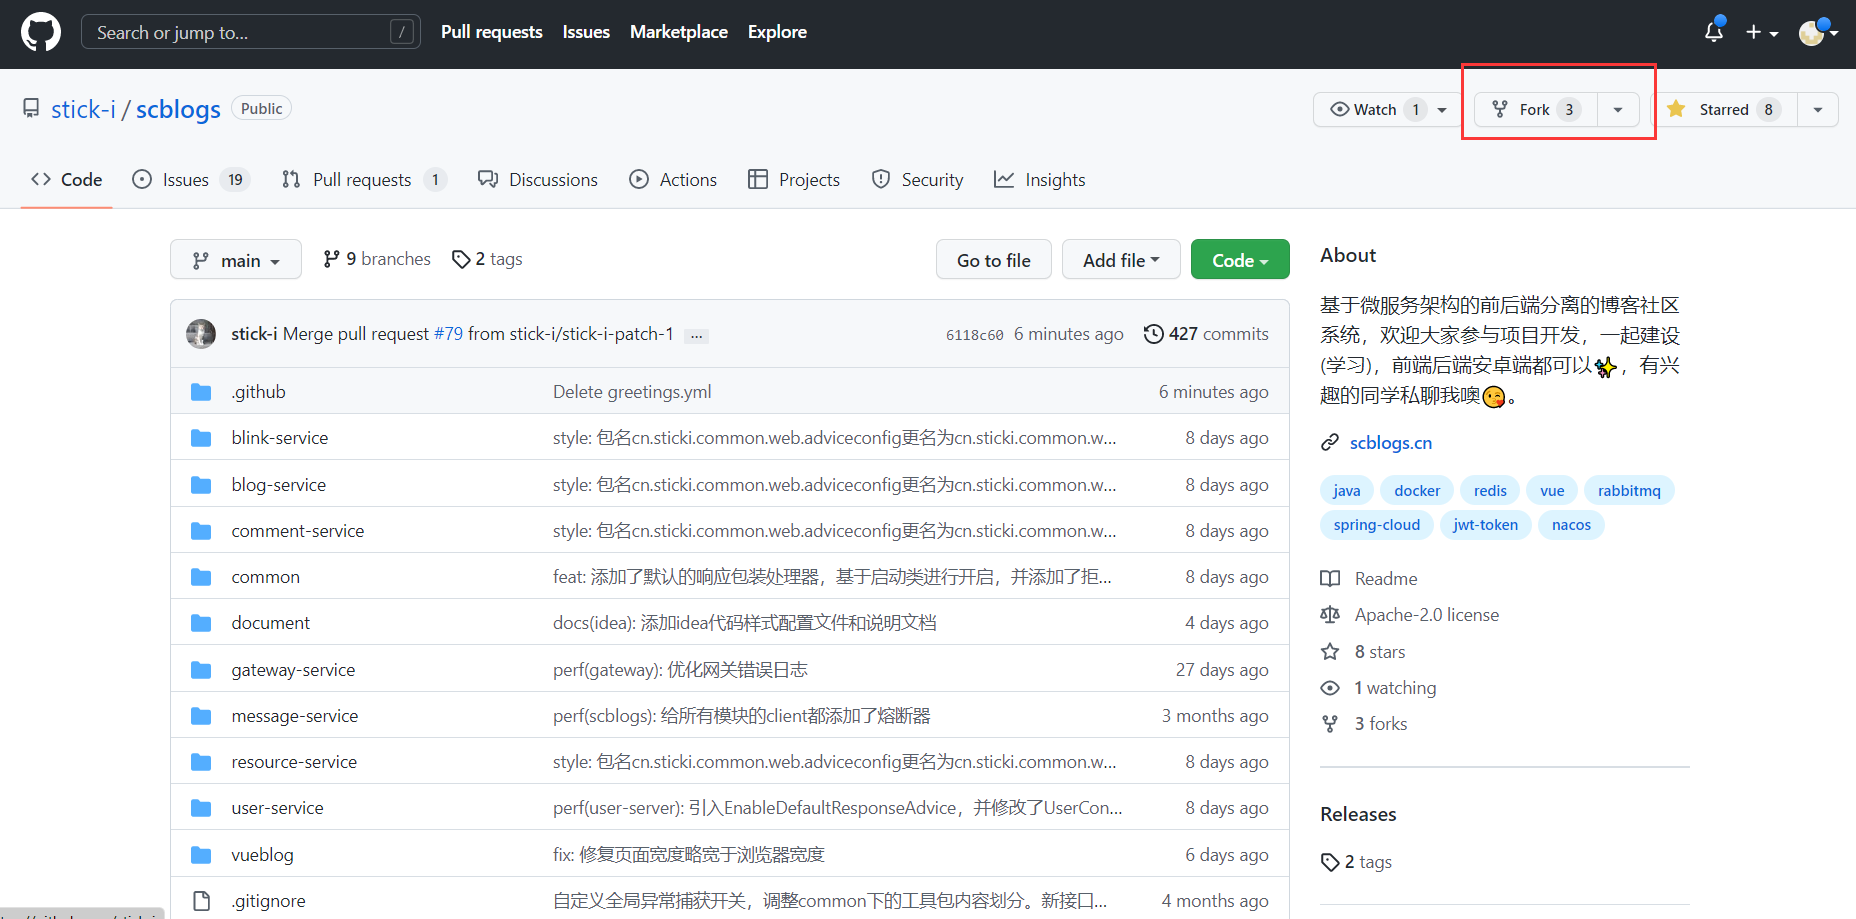Click the fork icon beside 3 forks
The height and width of the screenshot is (919, 1856).
pyautogui.click(x=1330, y=724)
